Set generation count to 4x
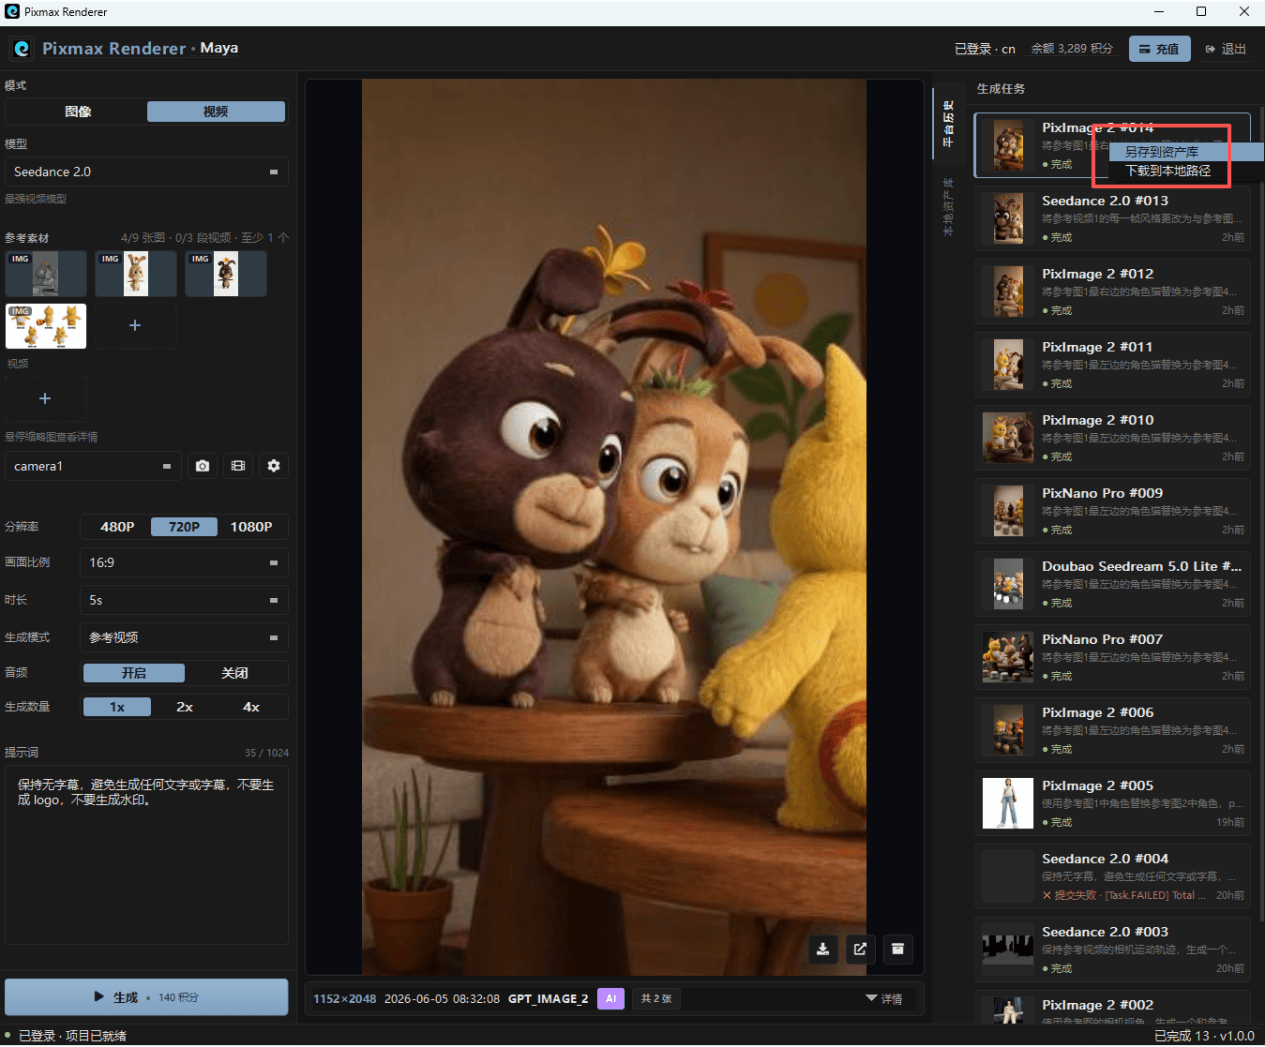 coord(251,707)
